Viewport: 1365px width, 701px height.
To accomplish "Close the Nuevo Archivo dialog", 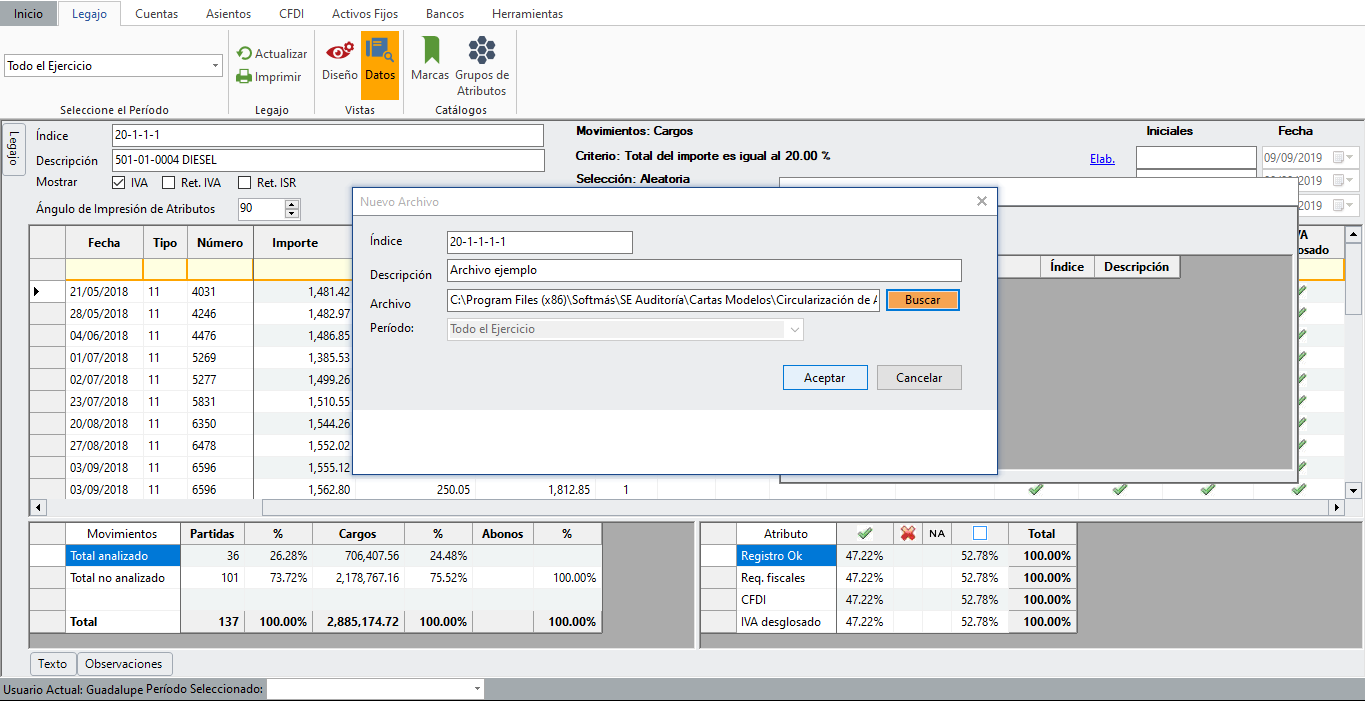I will coord(982,201).
